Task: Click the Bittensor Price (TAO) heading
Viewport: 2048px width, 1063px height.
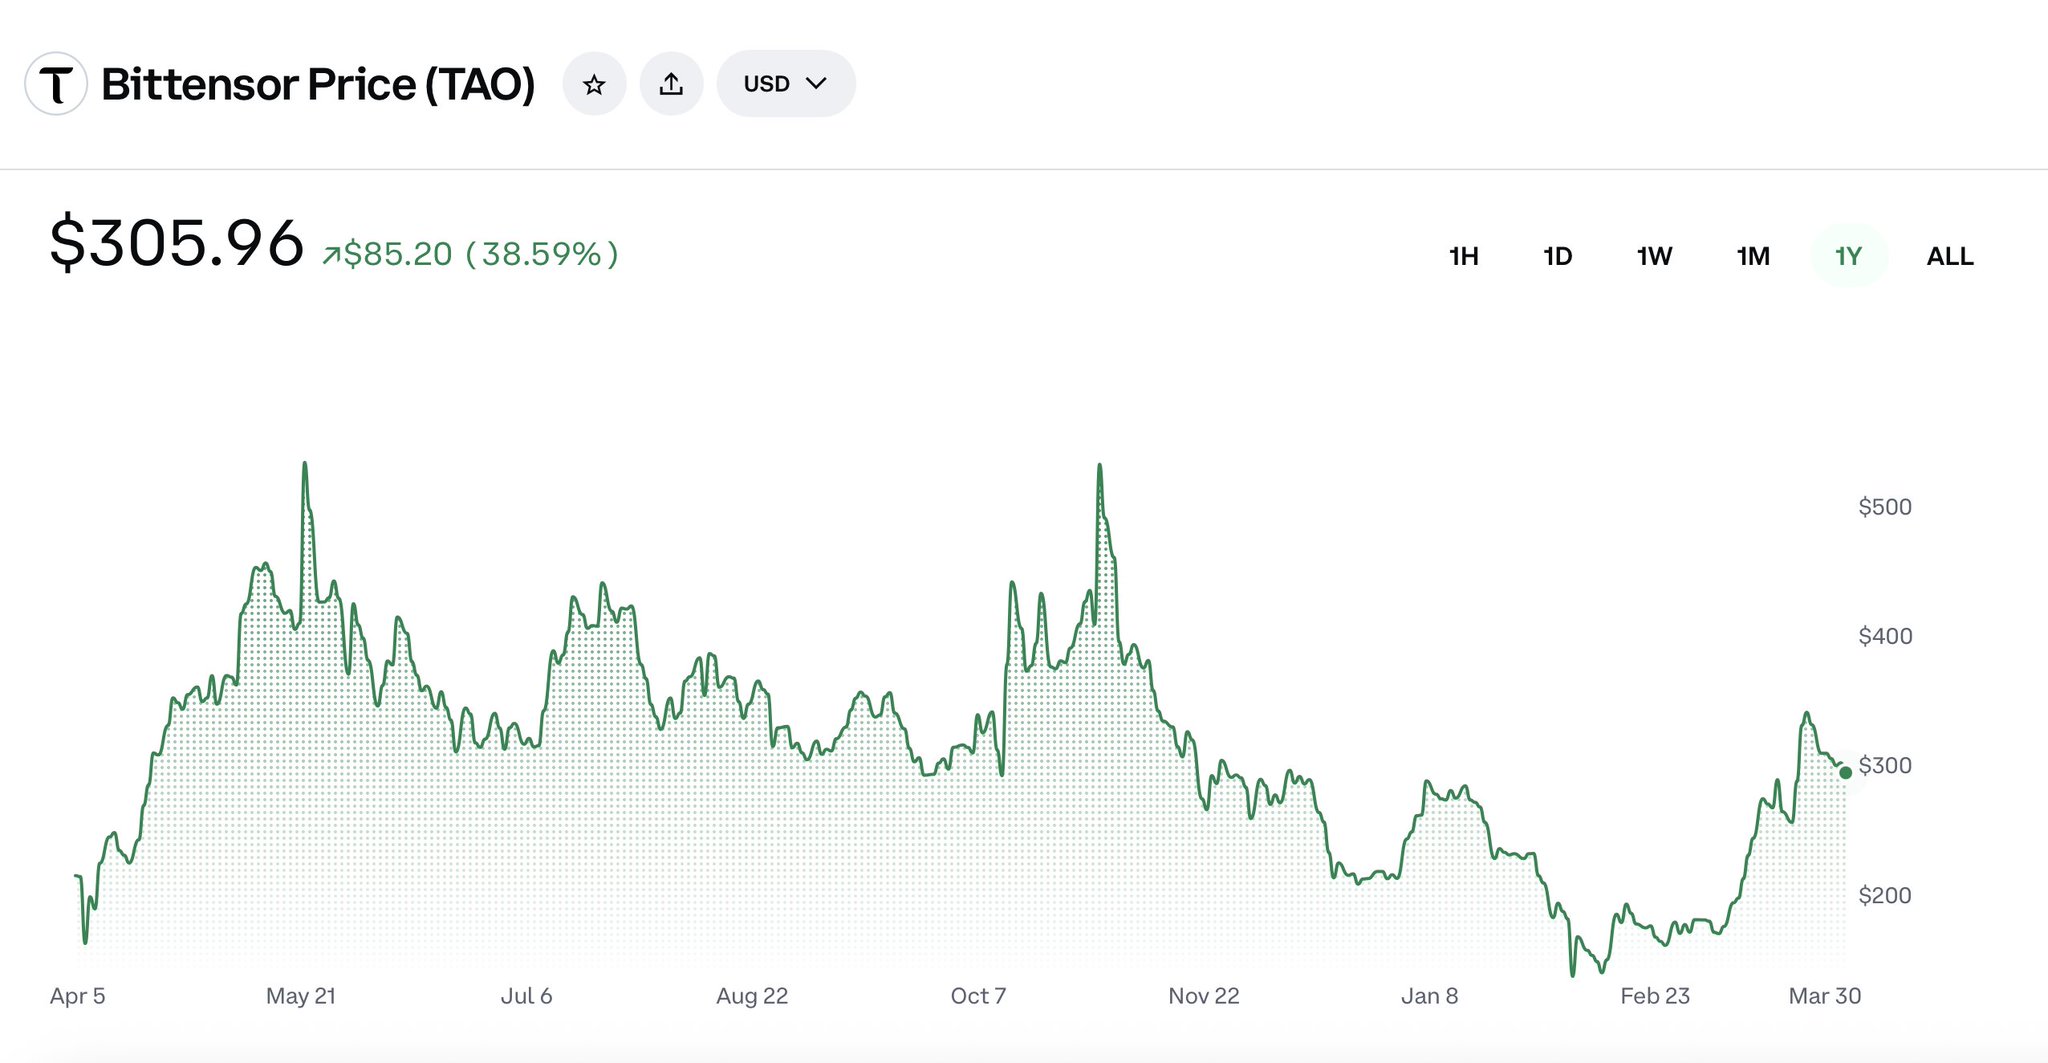Action: [x=318, y=84]
